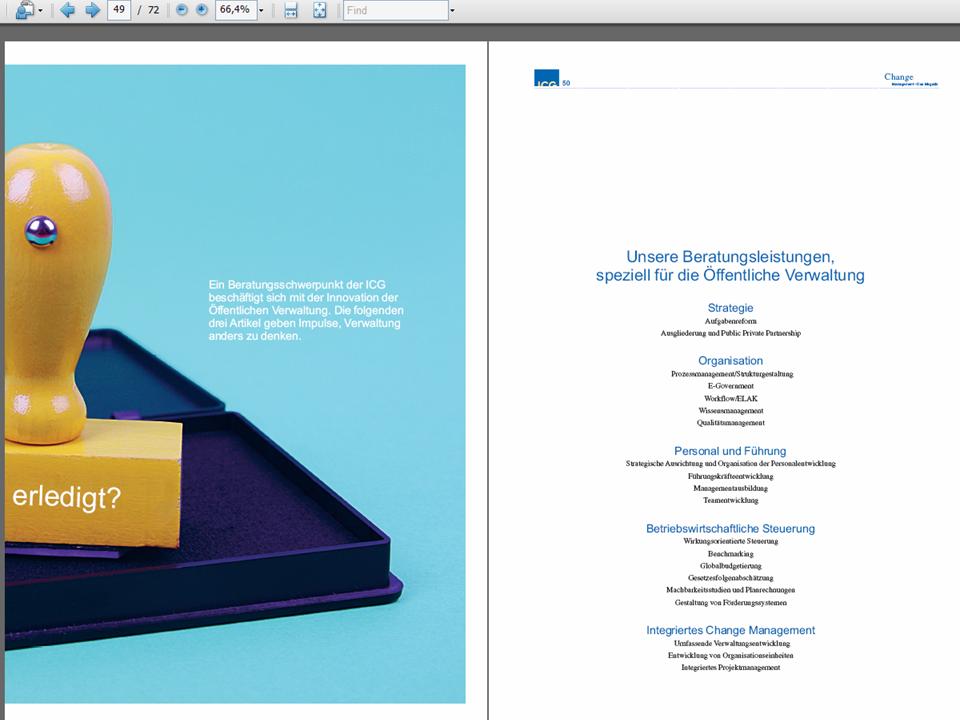Click the collaborate icon at toolbar start

click(x=24, y=10)
